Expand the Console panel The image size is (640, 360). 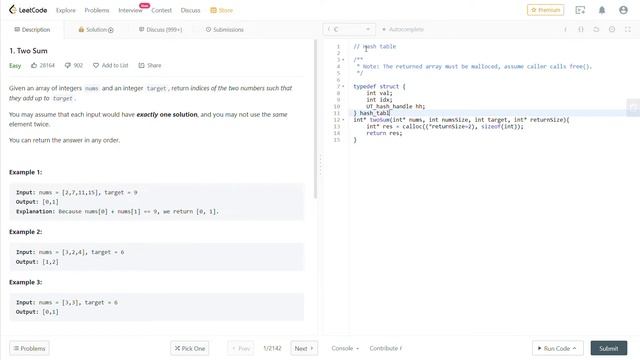(x=345, y=348)
